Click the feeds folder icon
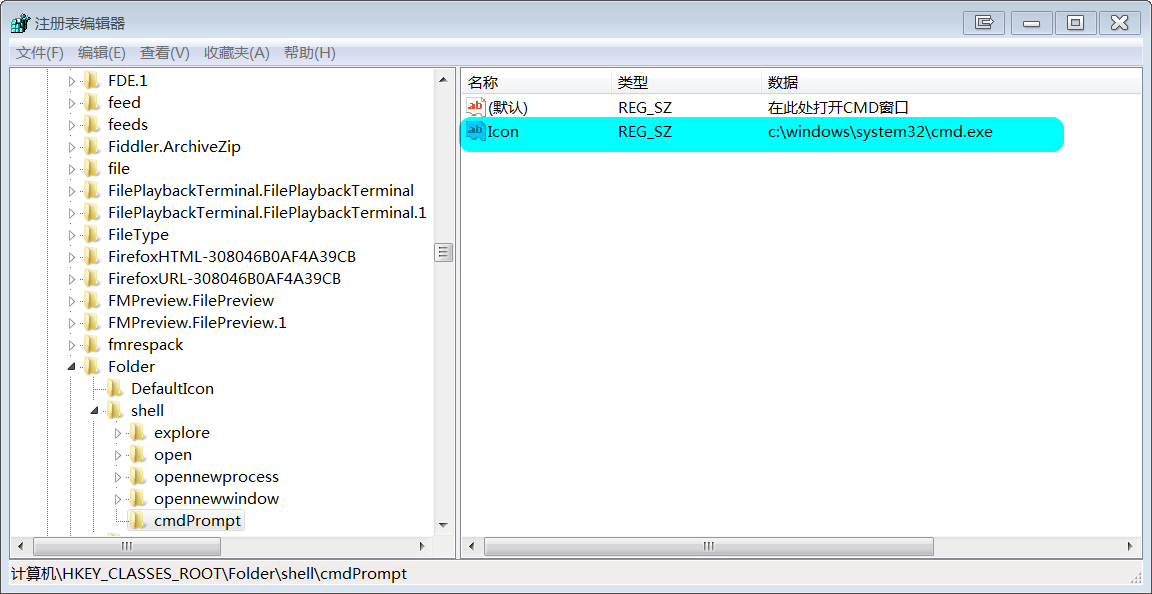Image resolution: width=1152 pixels, height=594 pixels. tap(92, 124)
